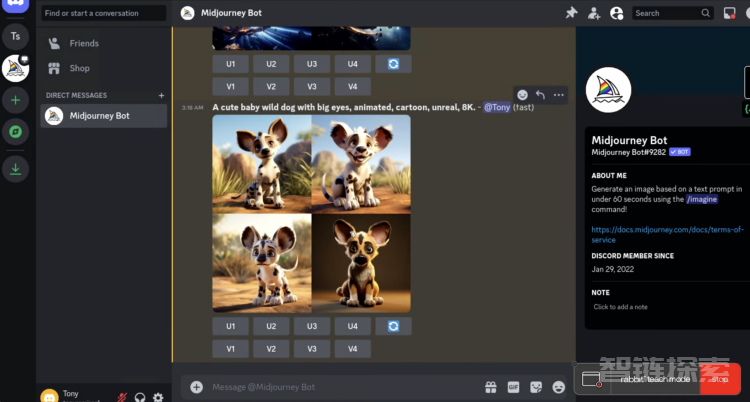Image resolution: width=750 pixels, height=402 pixels.
Task: Add friends to DM icon
Action: tap(594, 13)
